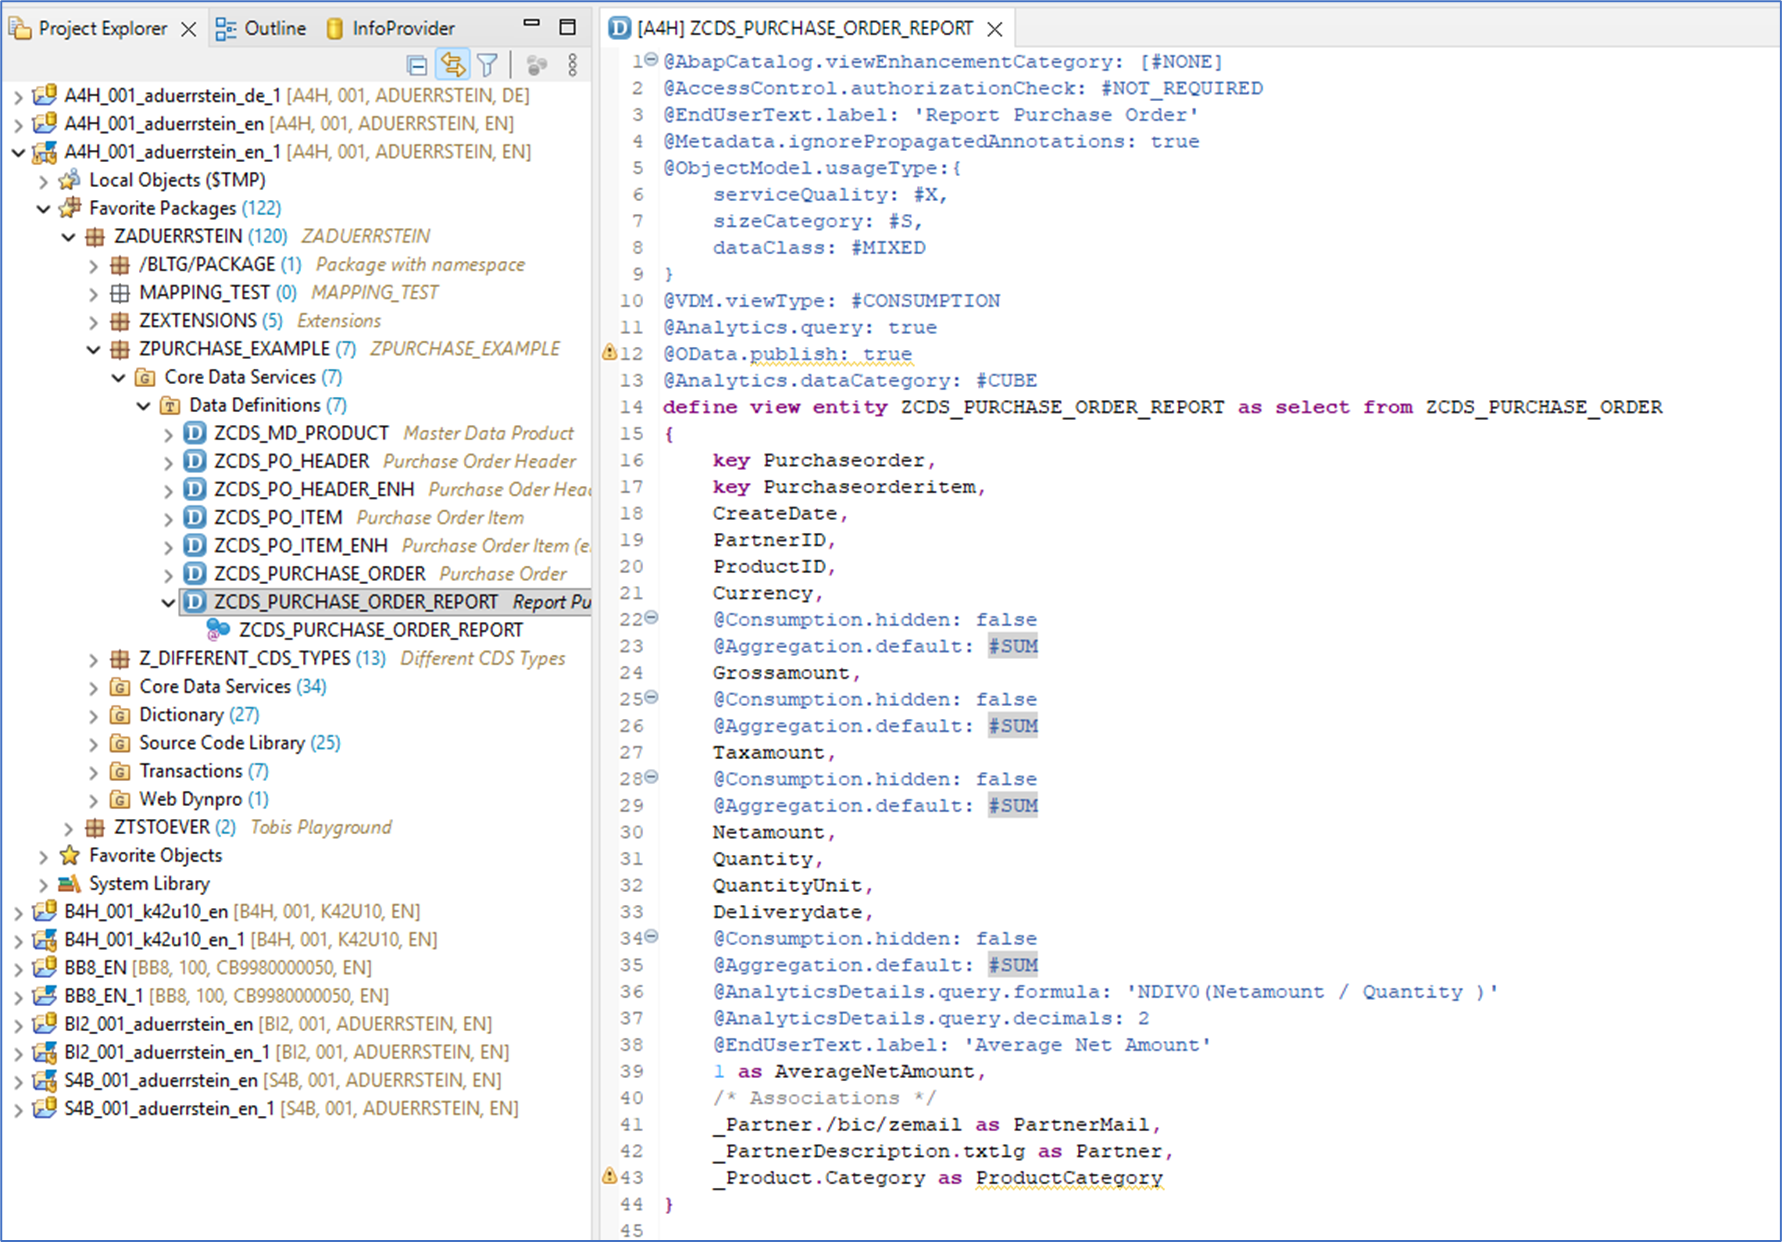
Task: Click warning marker on line 12
Action: [x=609, y=353]
